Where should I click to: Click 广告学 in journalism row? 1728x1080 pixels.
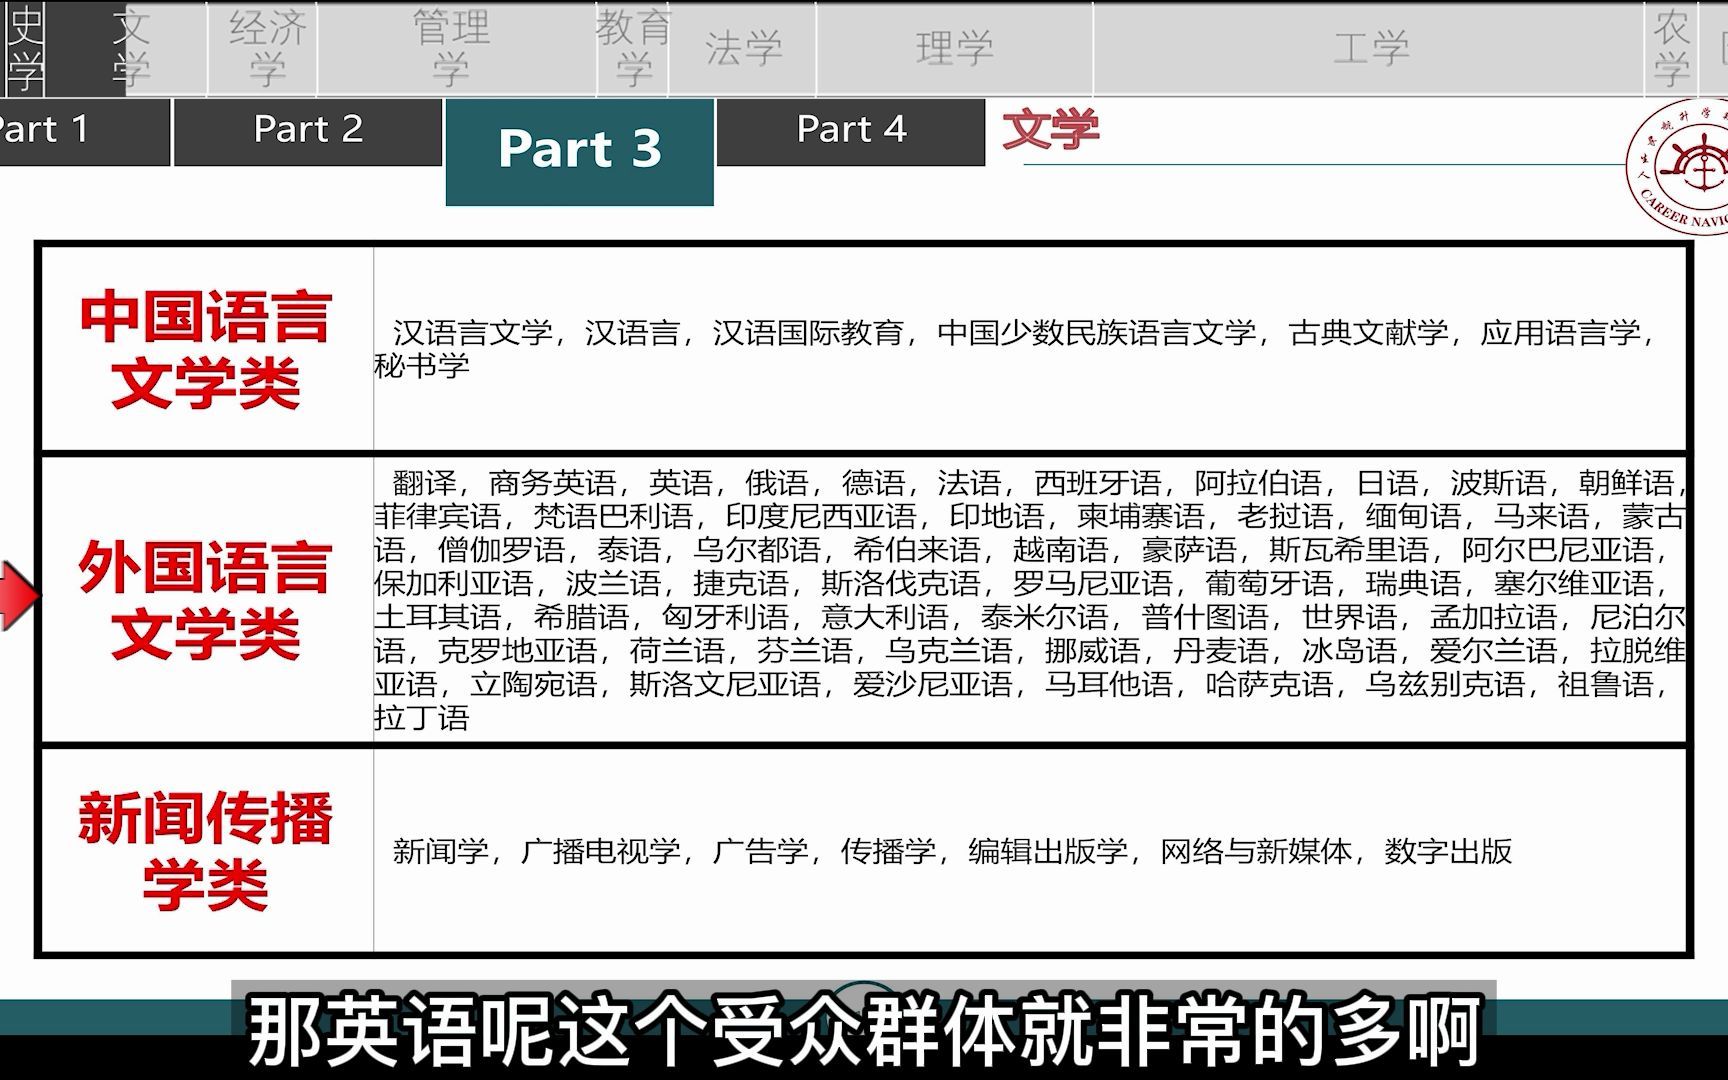760,851
